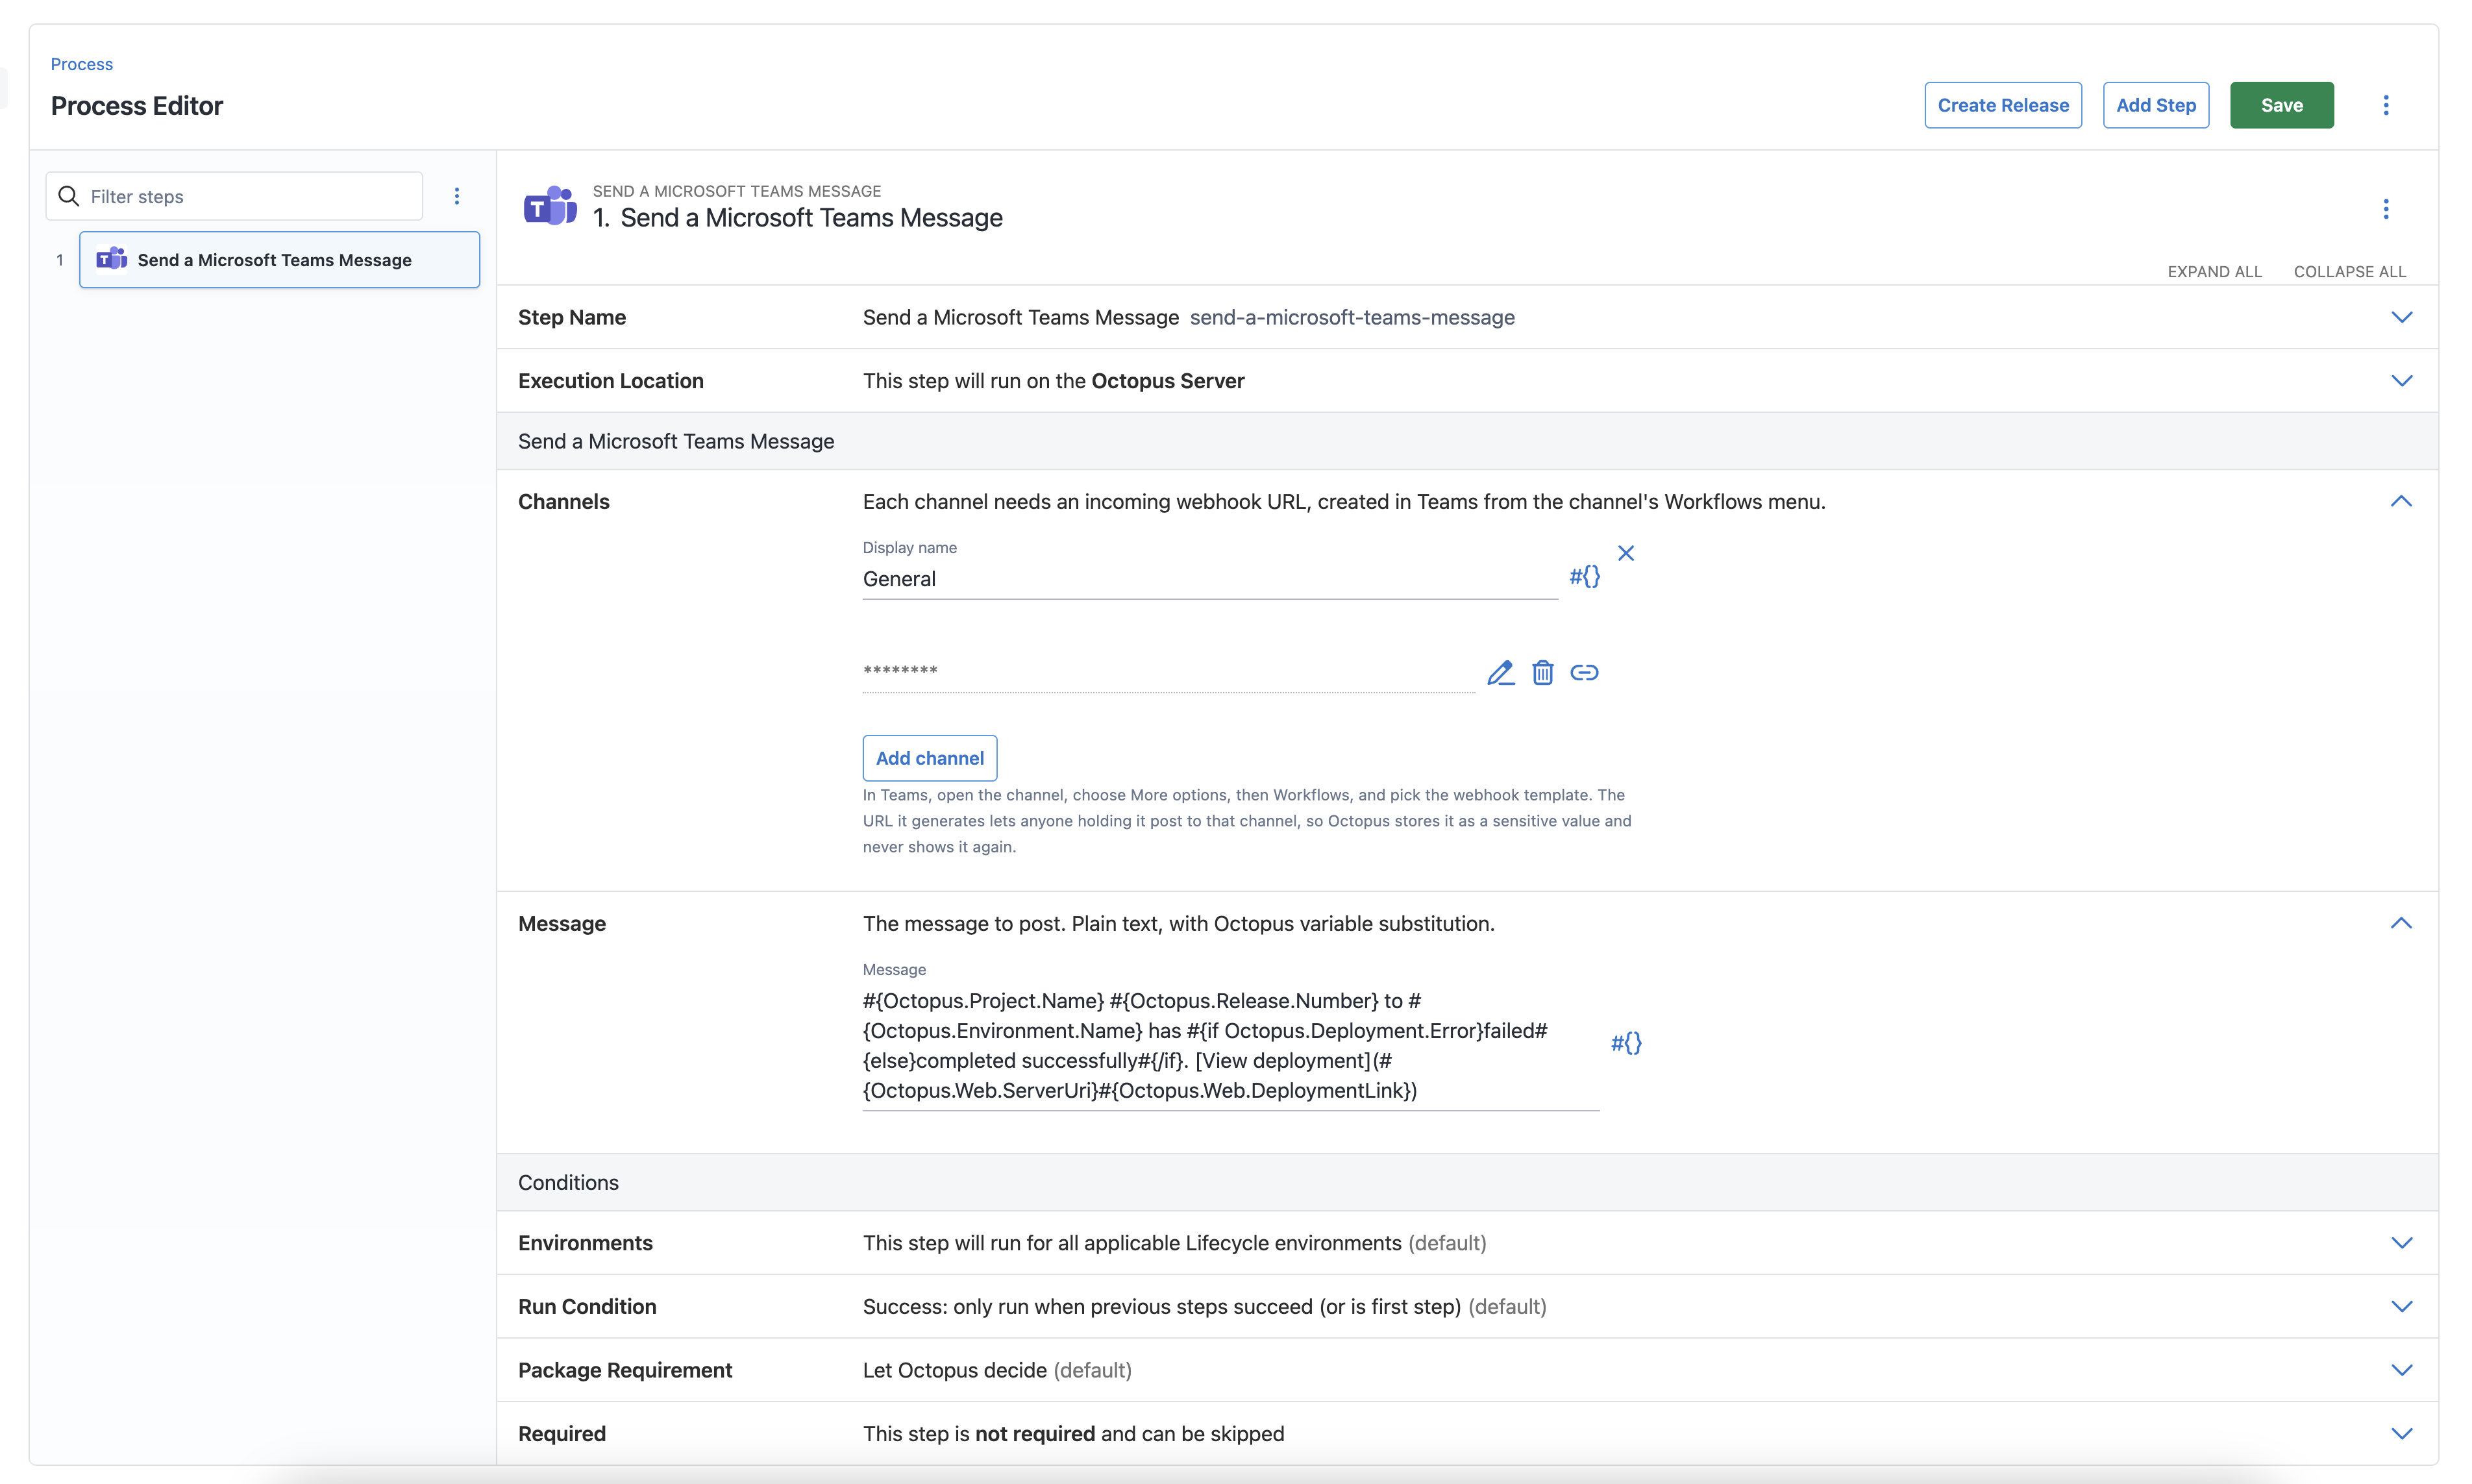The height and width of the screenshot is (1484, 2472).
Task: Click EXPAND ALL sections
Action: pyautogui.click(x=2214, y=272)
